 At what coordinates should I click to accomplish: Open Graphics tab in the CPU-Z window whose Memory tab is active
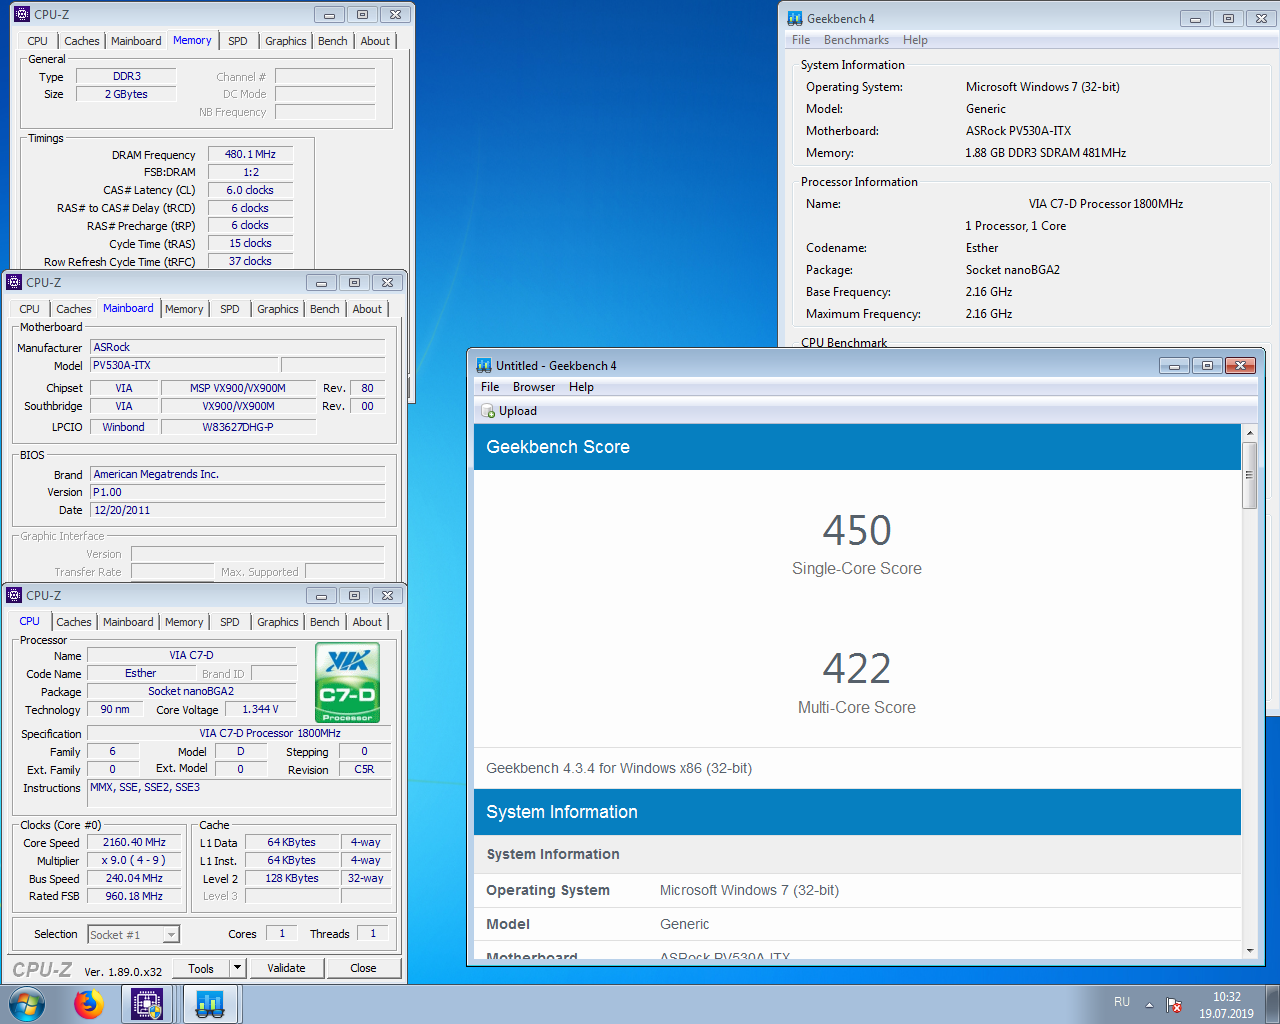coord(286,41)
